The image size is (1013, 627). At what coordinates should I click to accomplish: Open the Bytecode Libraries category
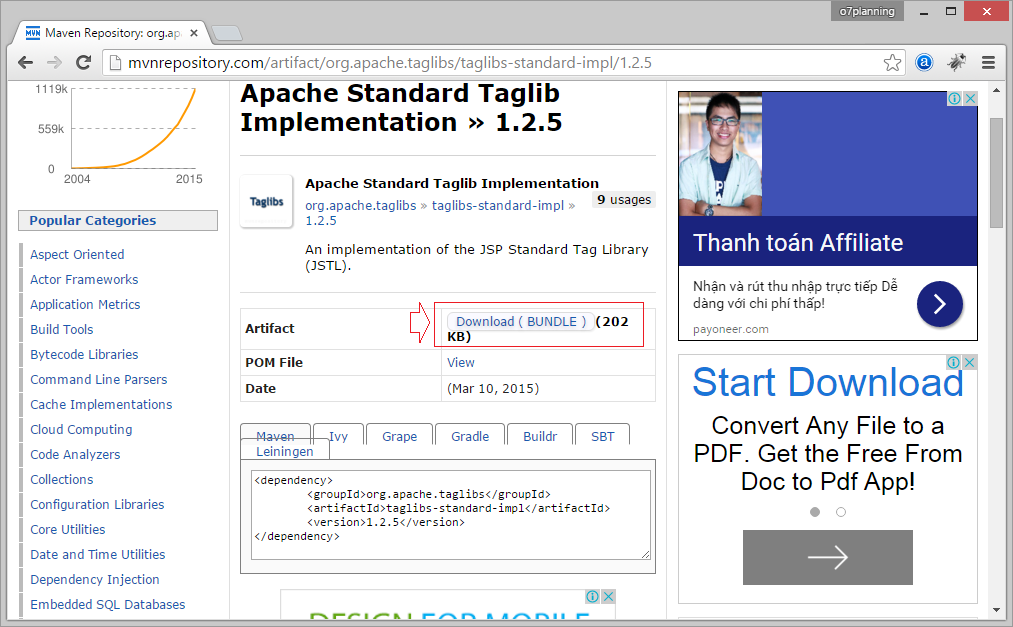[84, 355]
